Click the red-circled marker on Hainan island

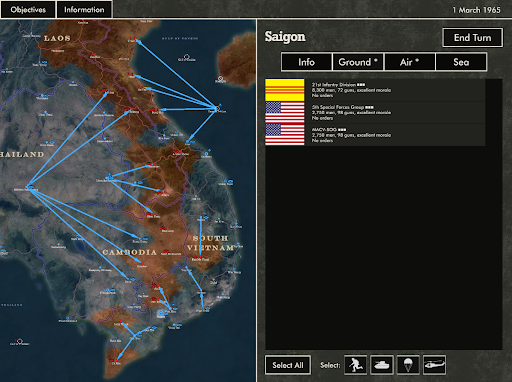tap(220, 79)
